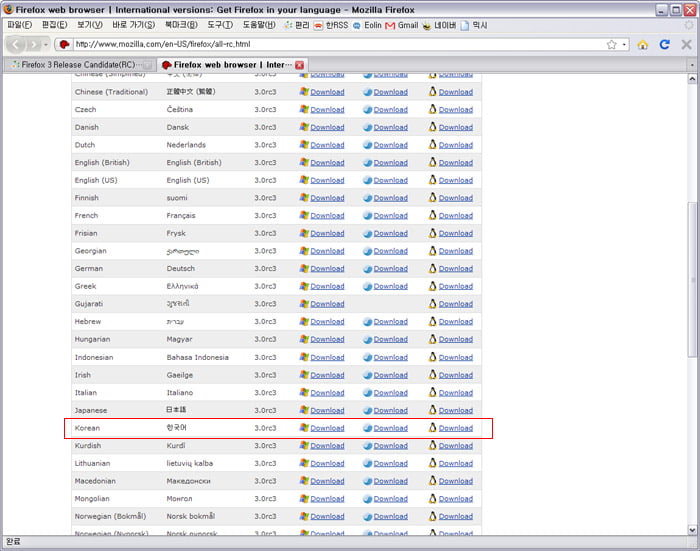This screenshot has width=700, height=551.
Task: Download Indonesian Windows version link
Action: tap(327, 357)
